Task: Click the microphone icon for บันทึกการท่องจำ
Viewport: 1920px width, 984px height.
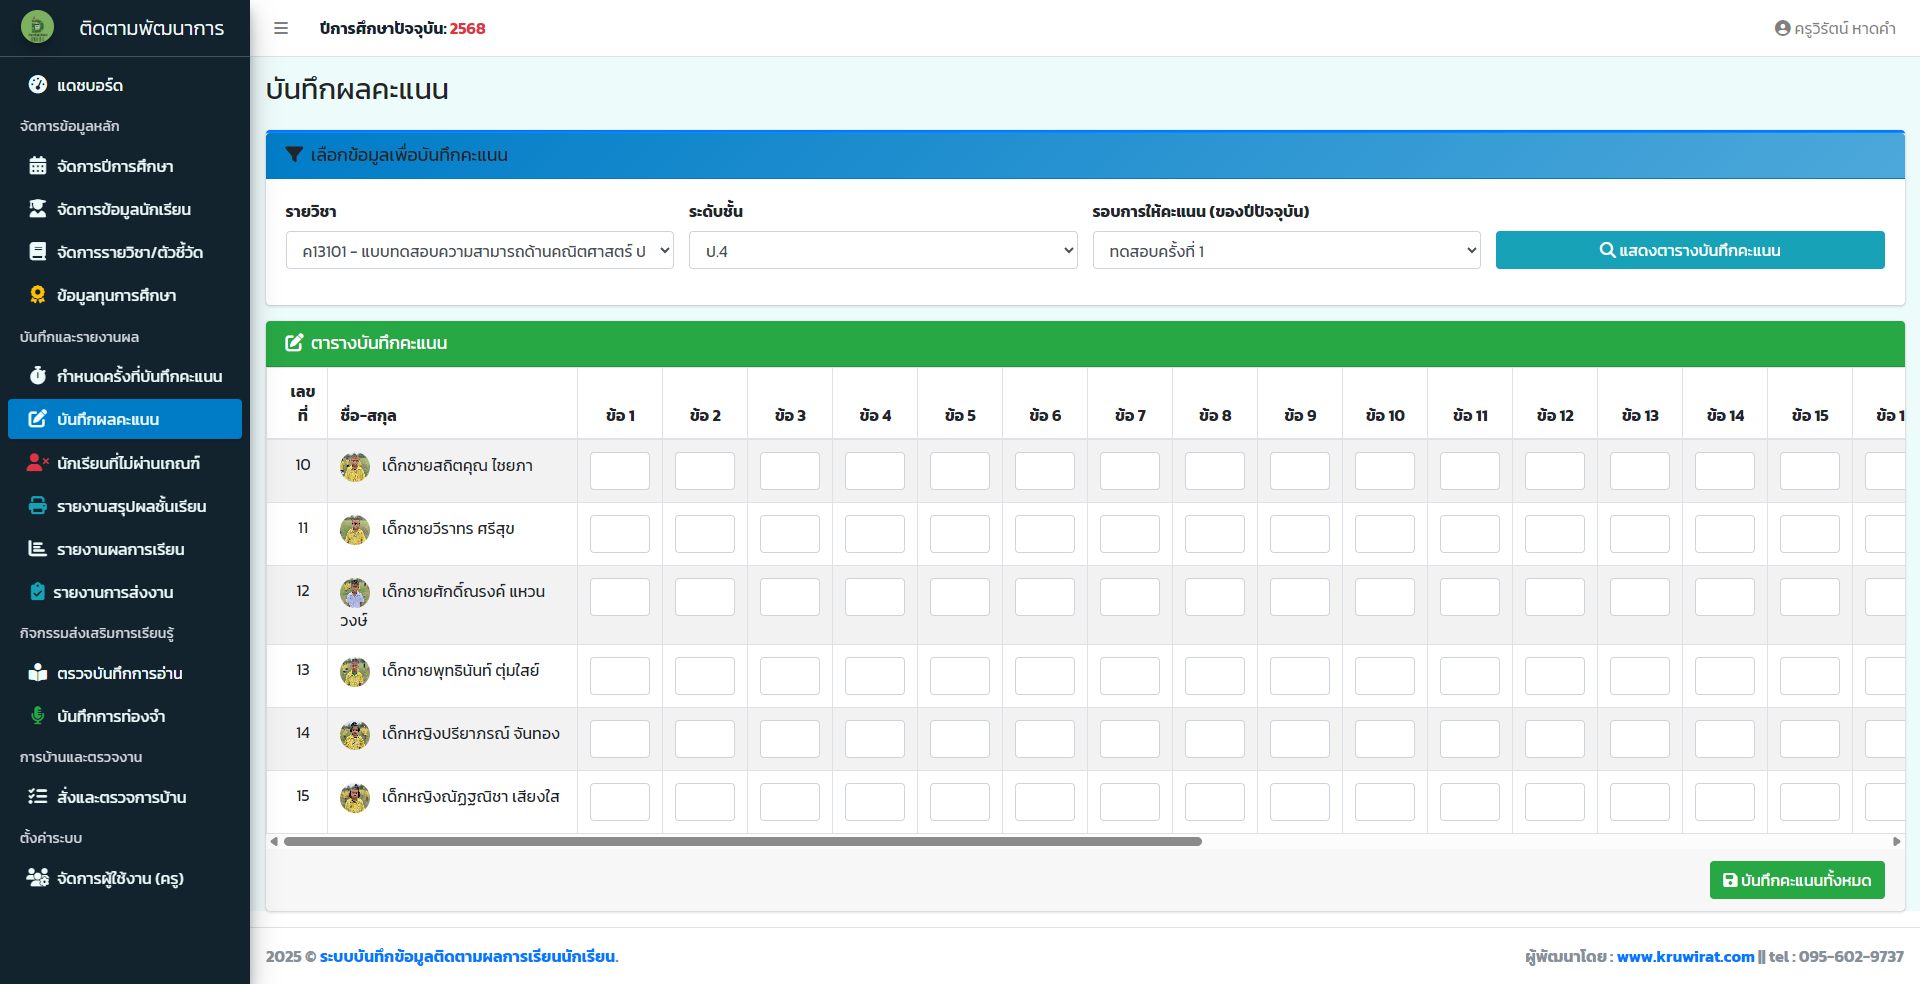Action: pos(38,716)
